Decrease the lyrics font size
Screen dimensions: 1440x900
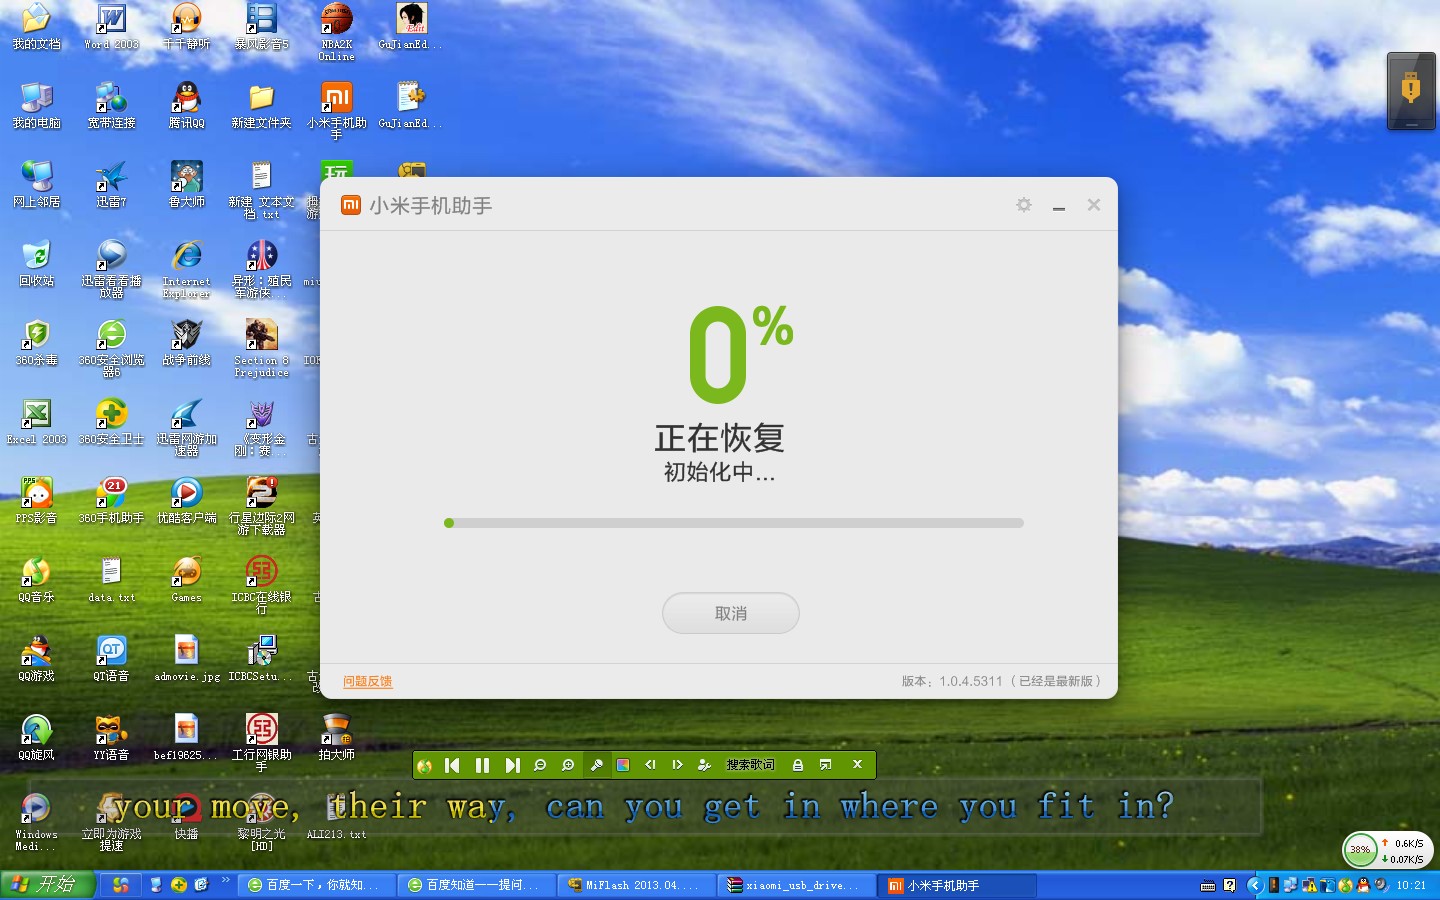[x=540, y=765]
